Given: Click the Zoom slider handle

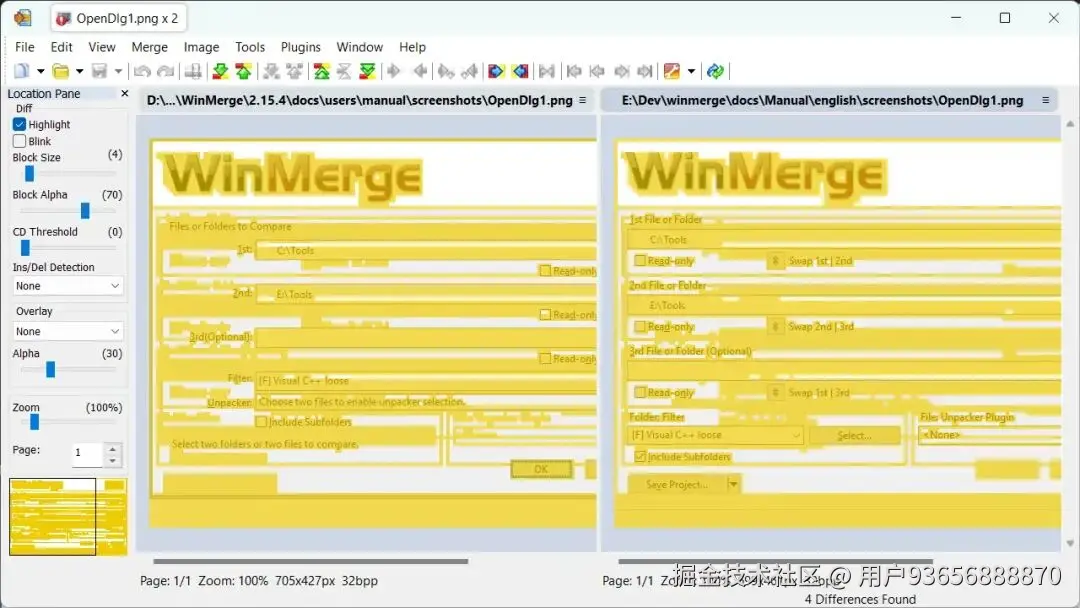Looking at the screenshot, I should tap(34, 422).
